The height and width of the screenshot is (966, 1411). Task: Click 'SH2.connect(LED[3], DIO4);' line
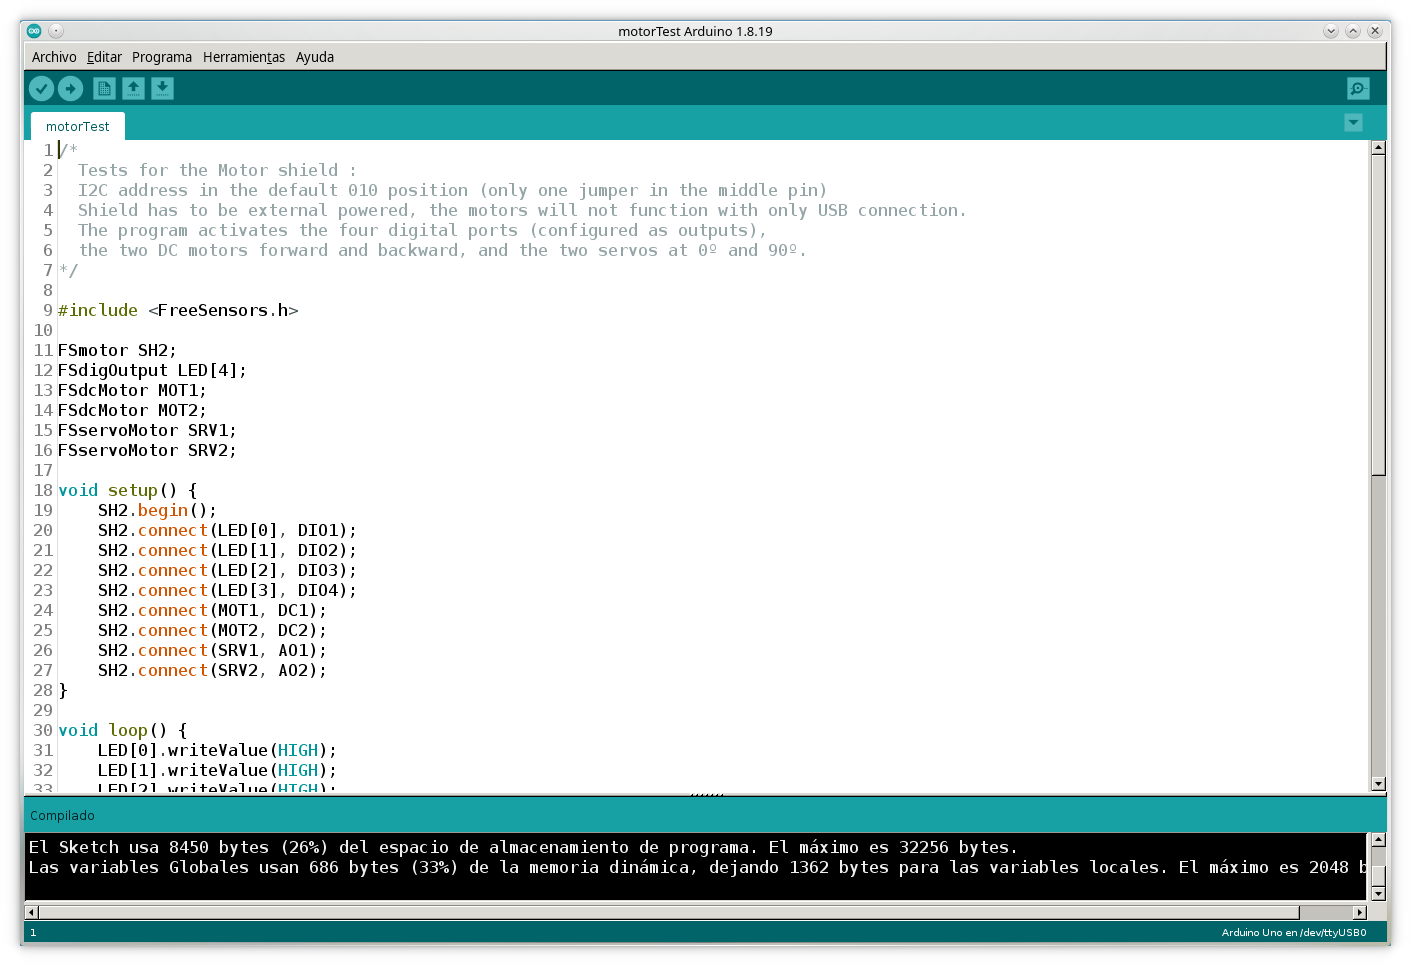pos(227,590)
